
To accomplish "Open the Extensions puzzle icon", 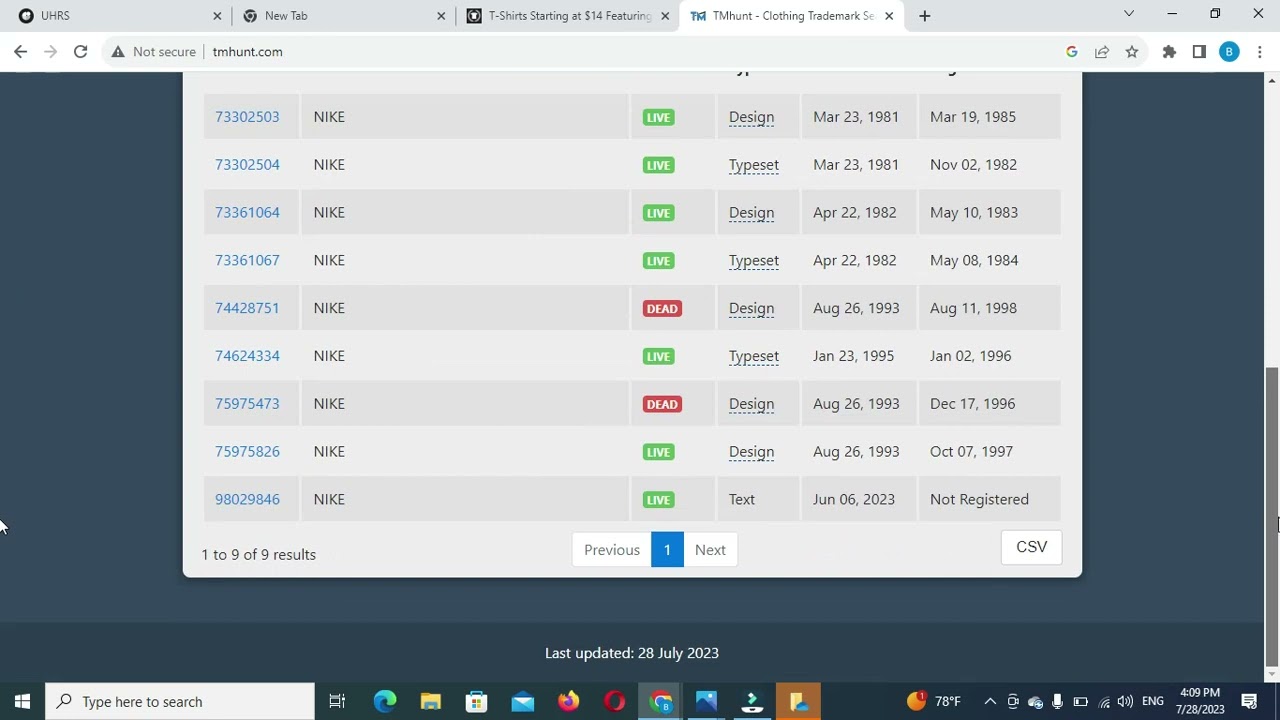I will (x=1169, y=52).
